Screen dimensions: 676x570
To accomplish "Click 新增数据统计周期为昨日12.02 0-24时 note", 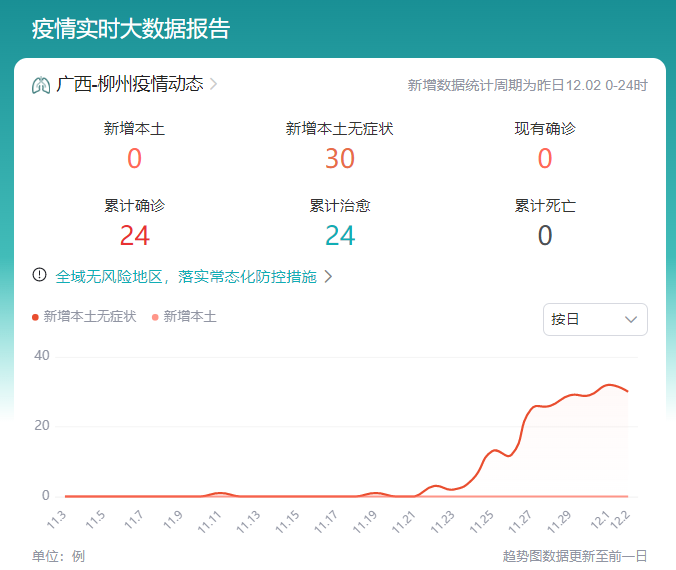I will pyautogui.click(x=527, y=85).
